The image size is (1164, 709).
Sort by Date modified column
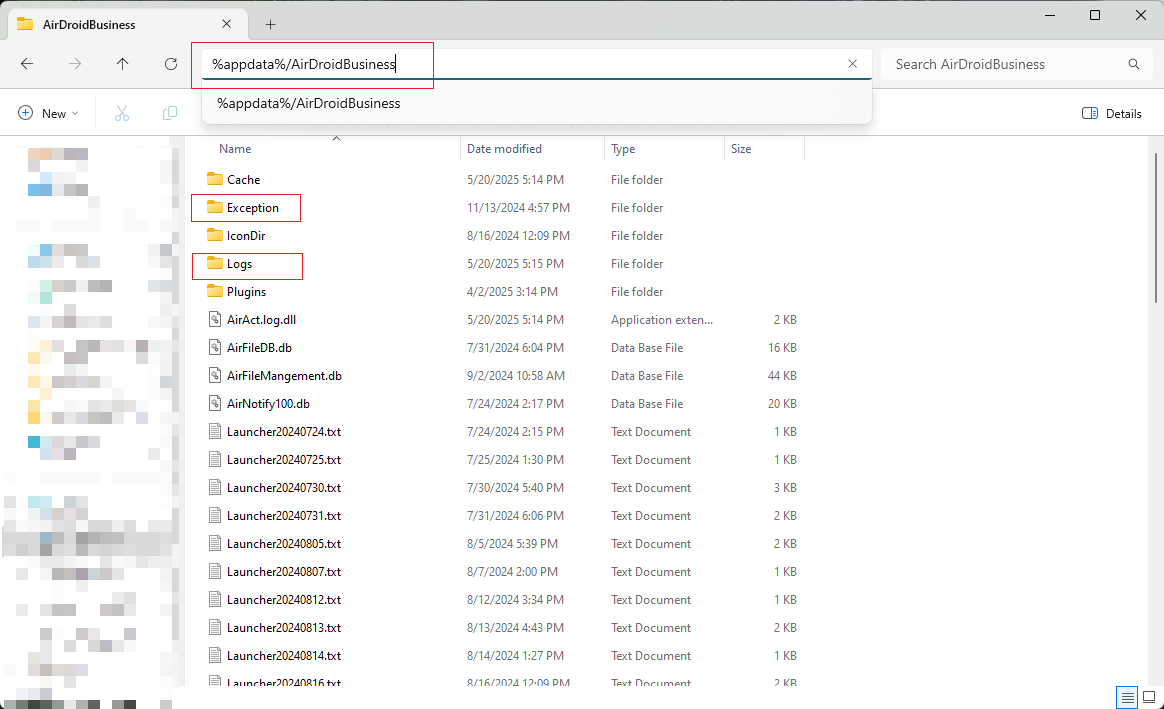(504, 148)
